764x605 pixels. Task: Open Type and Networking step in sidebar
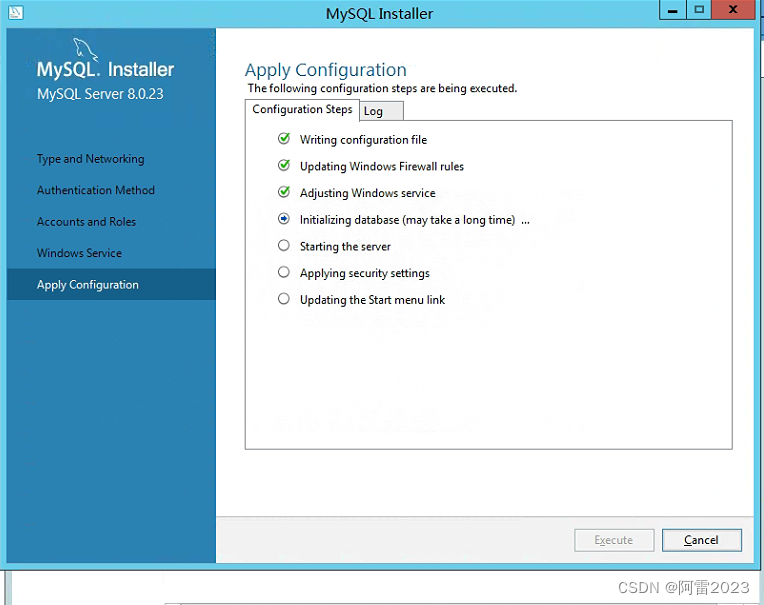[91, 159]
